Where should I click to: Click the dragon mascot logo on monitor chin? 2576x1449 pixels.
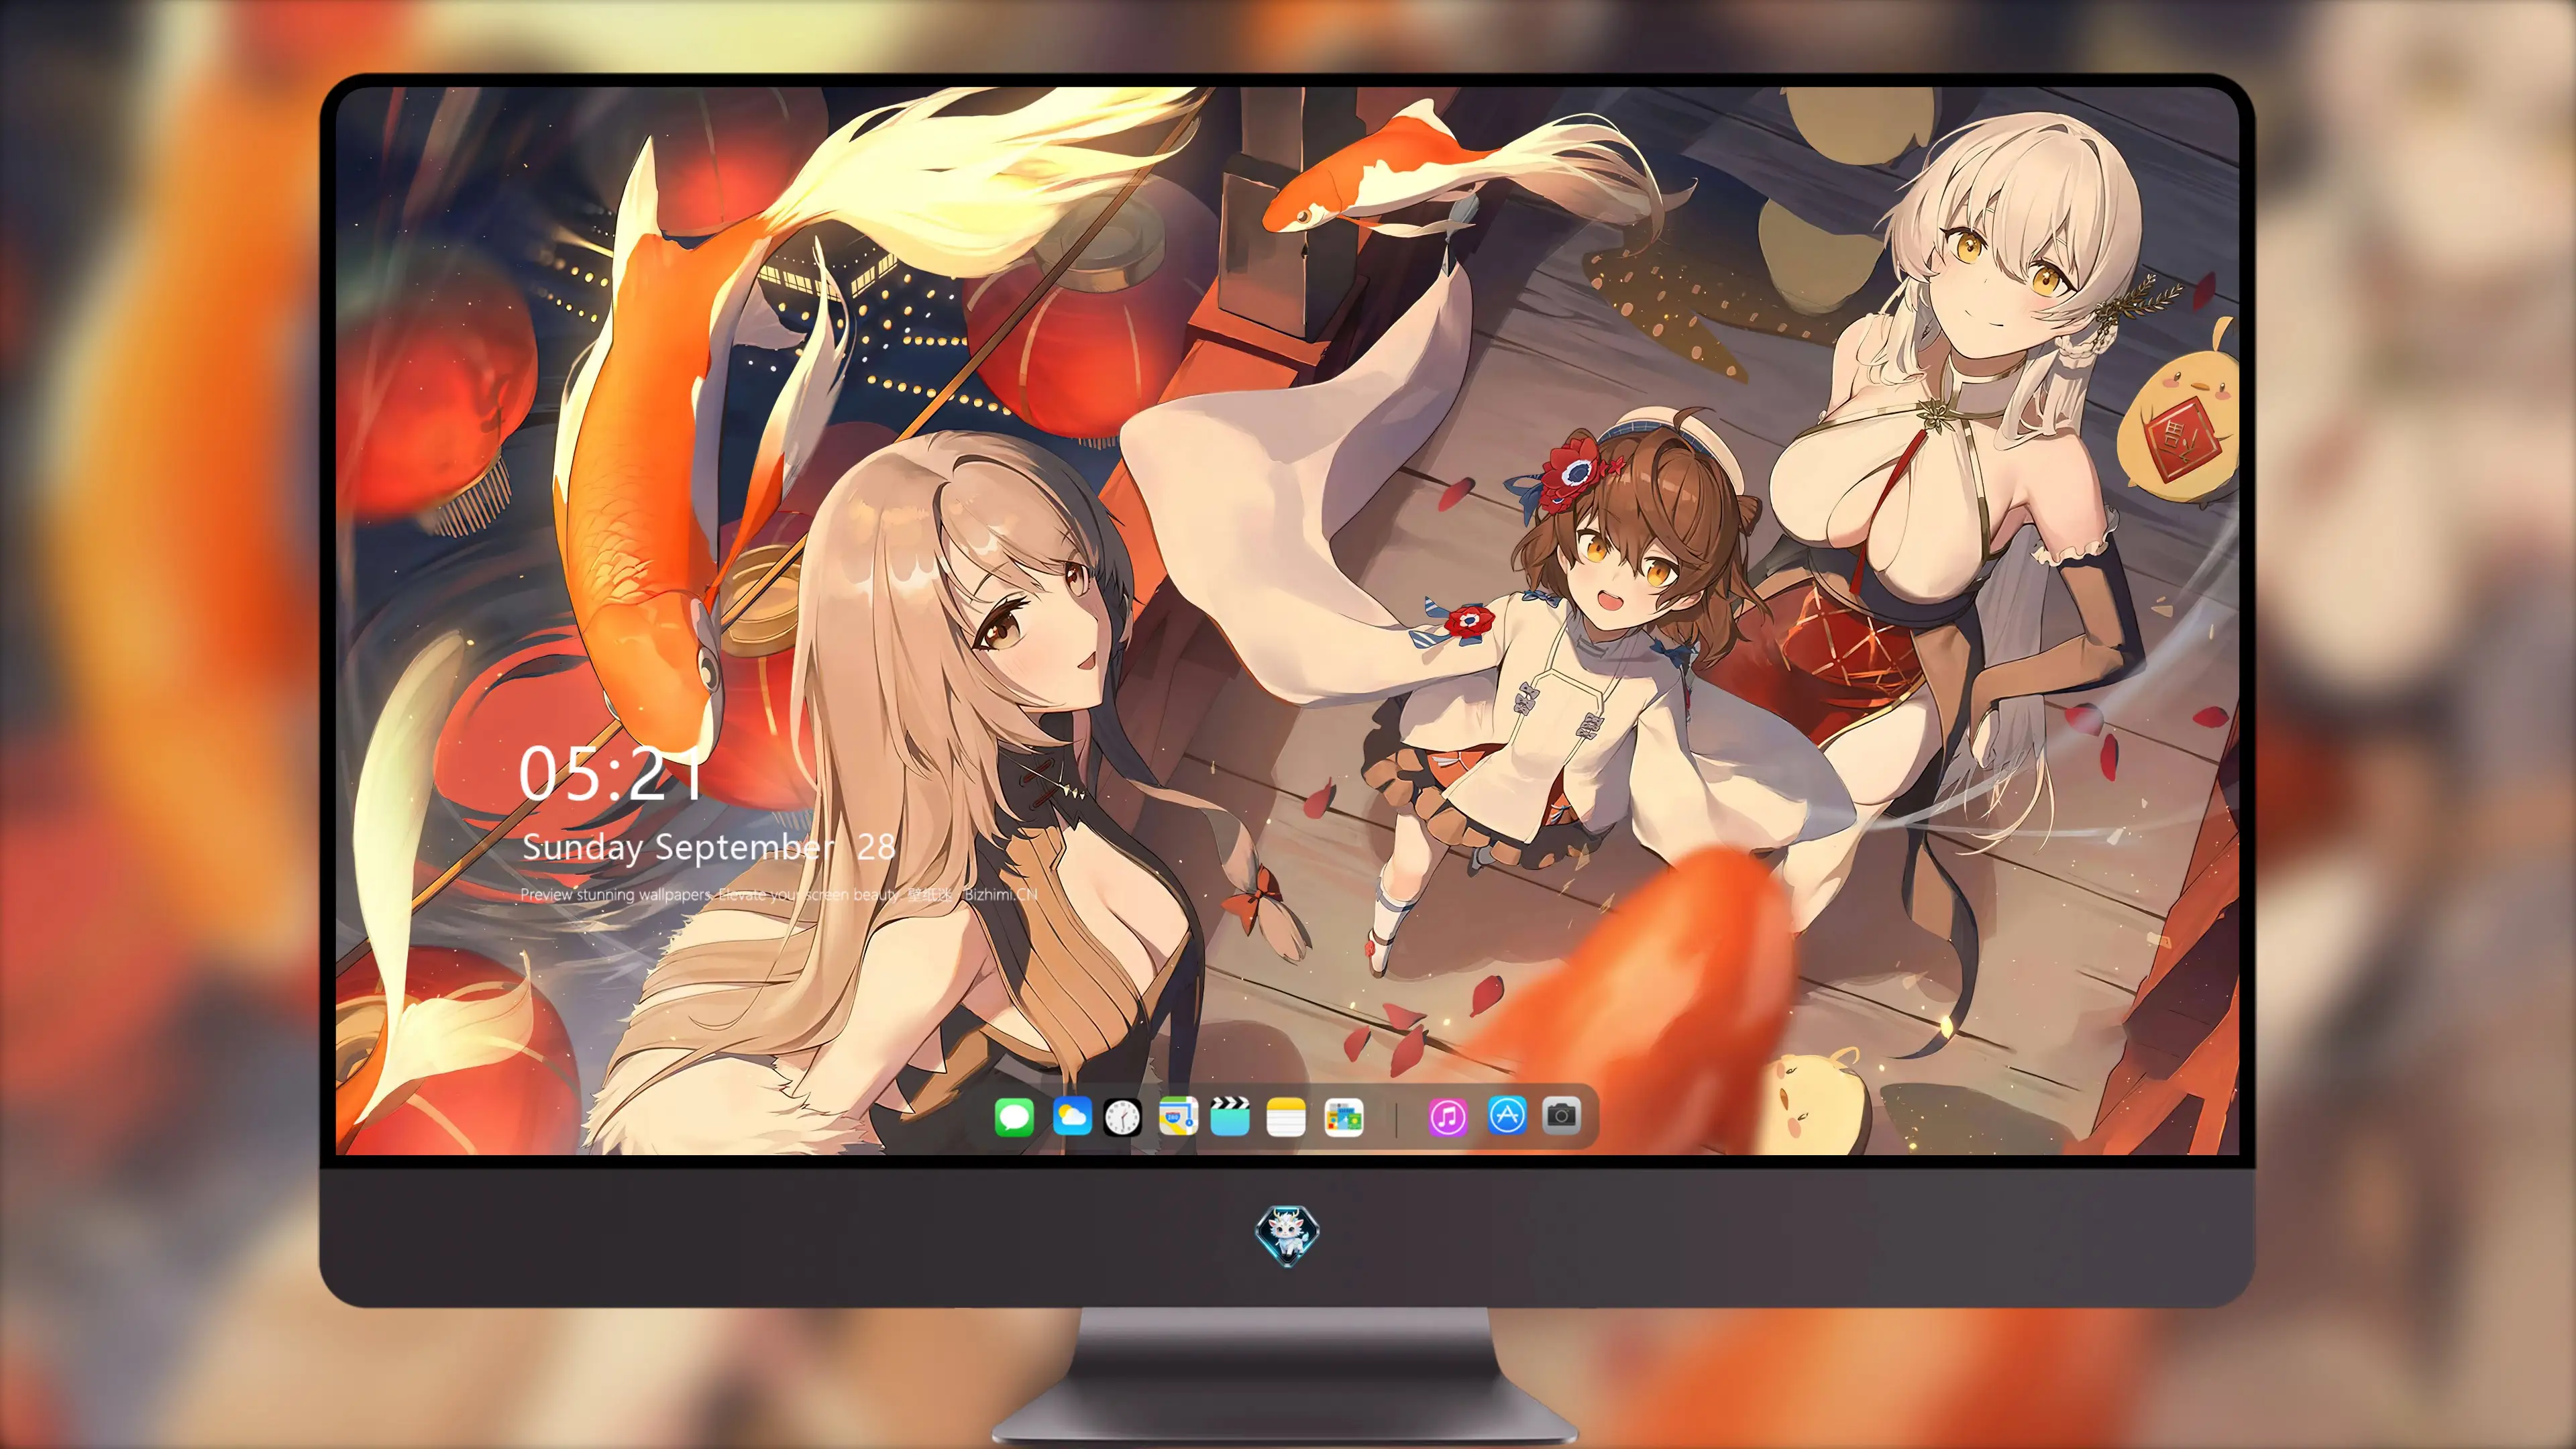[x=1288, y=1235]
